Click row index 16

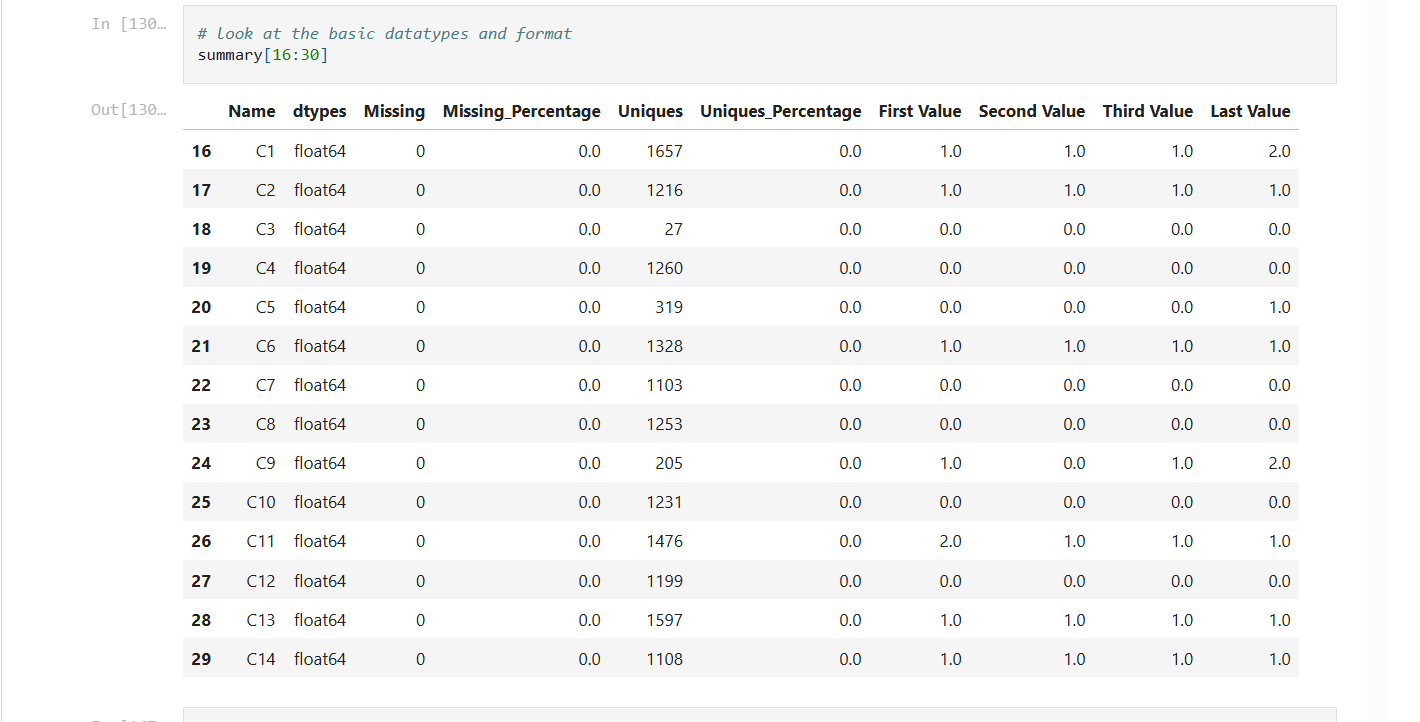click(201, 151)
